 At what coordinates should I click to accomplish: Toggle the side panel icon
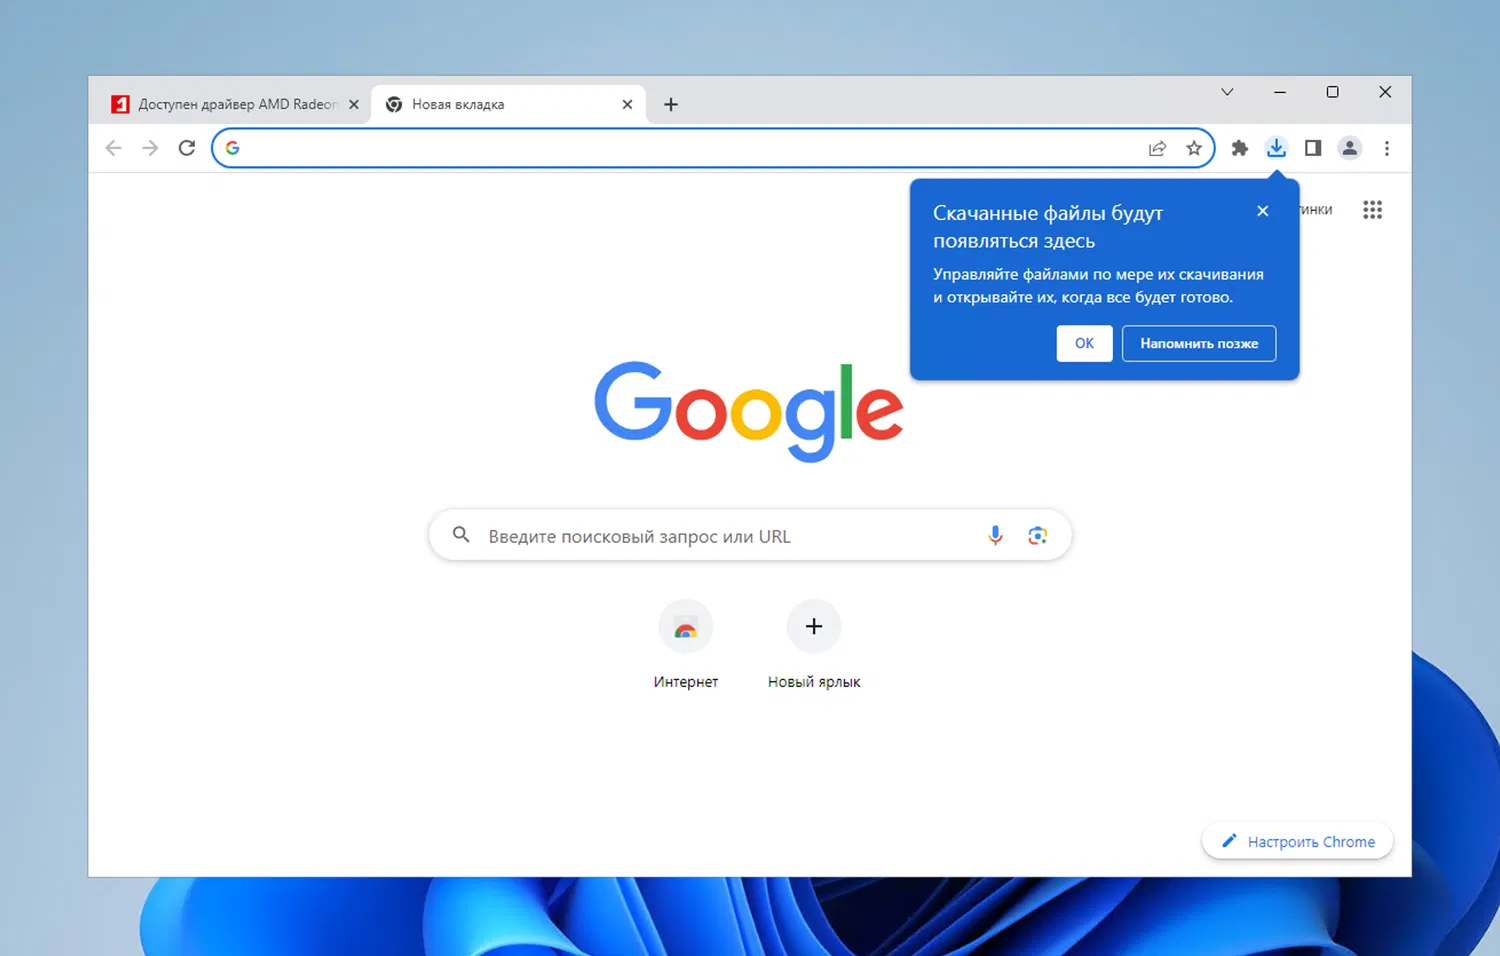(1313, 148)
